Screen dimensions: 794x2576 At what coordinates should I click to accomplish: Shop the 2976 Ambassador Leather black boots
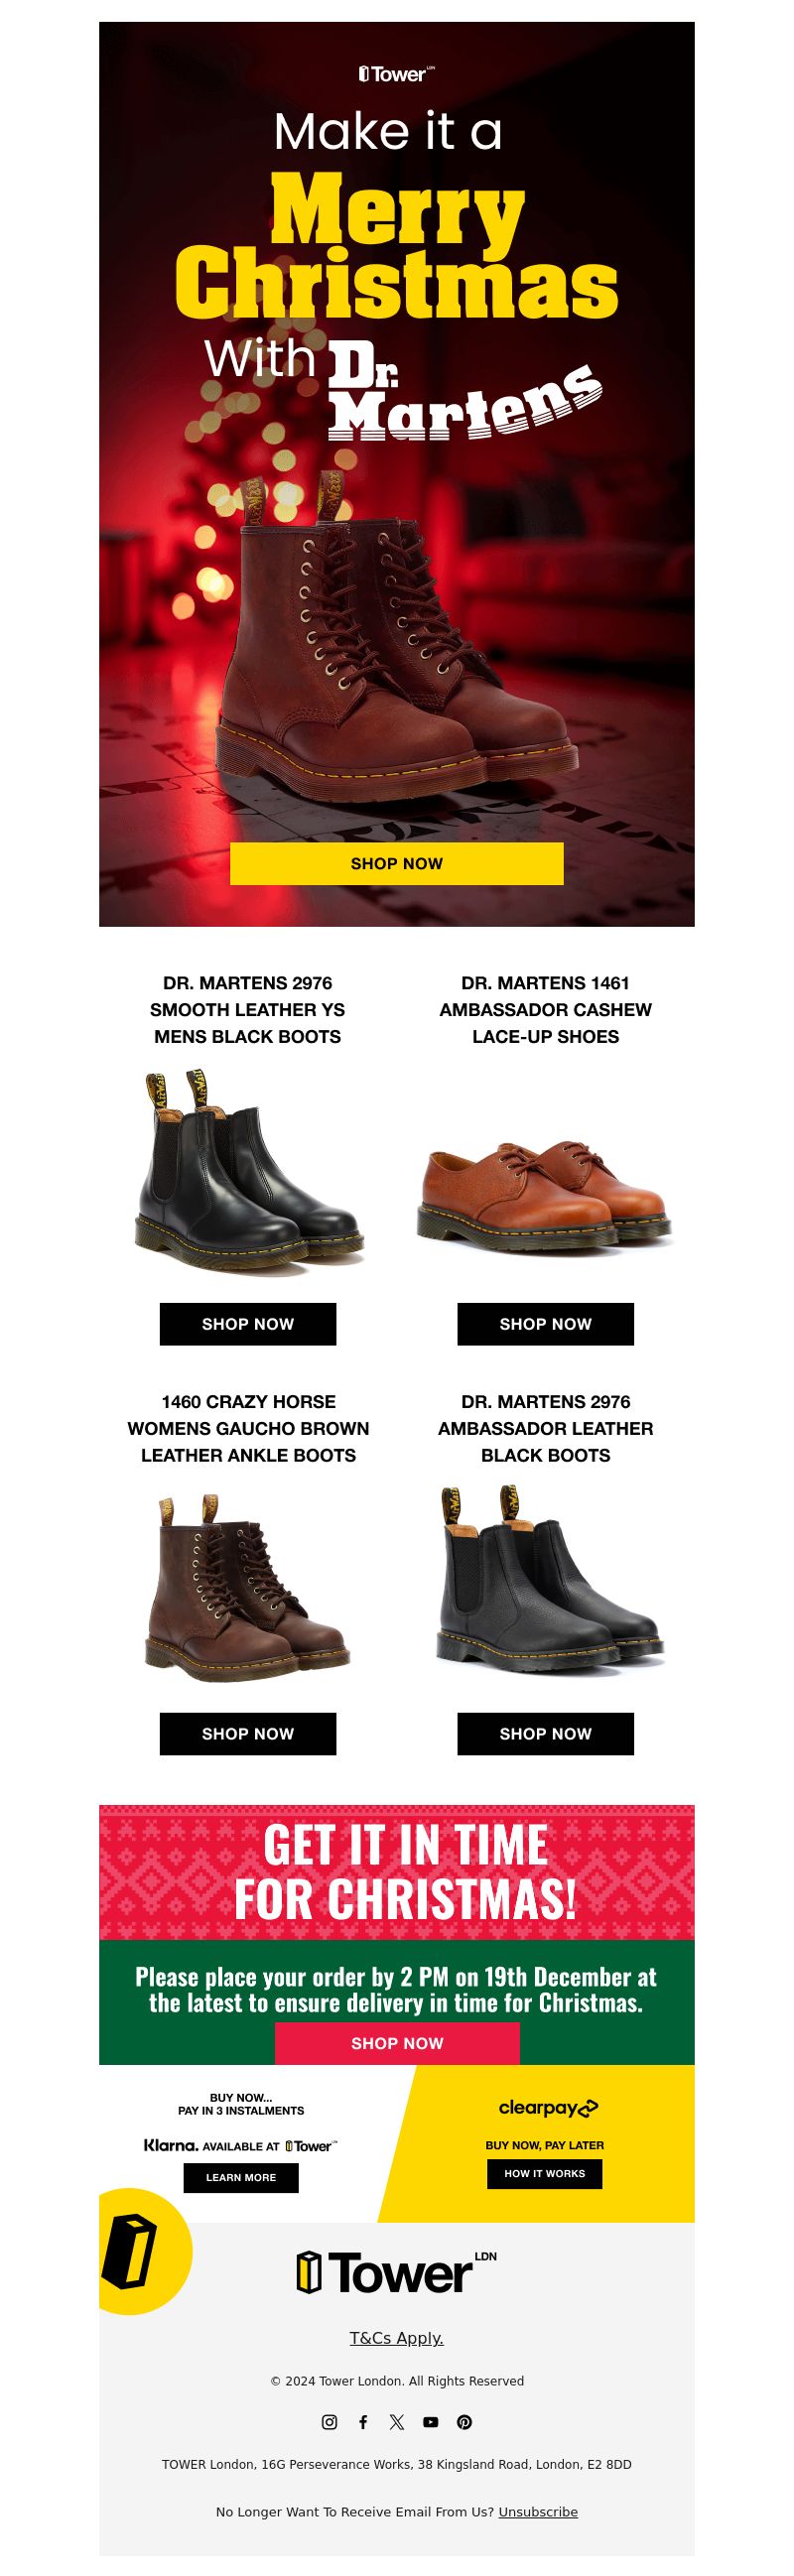545,1733
